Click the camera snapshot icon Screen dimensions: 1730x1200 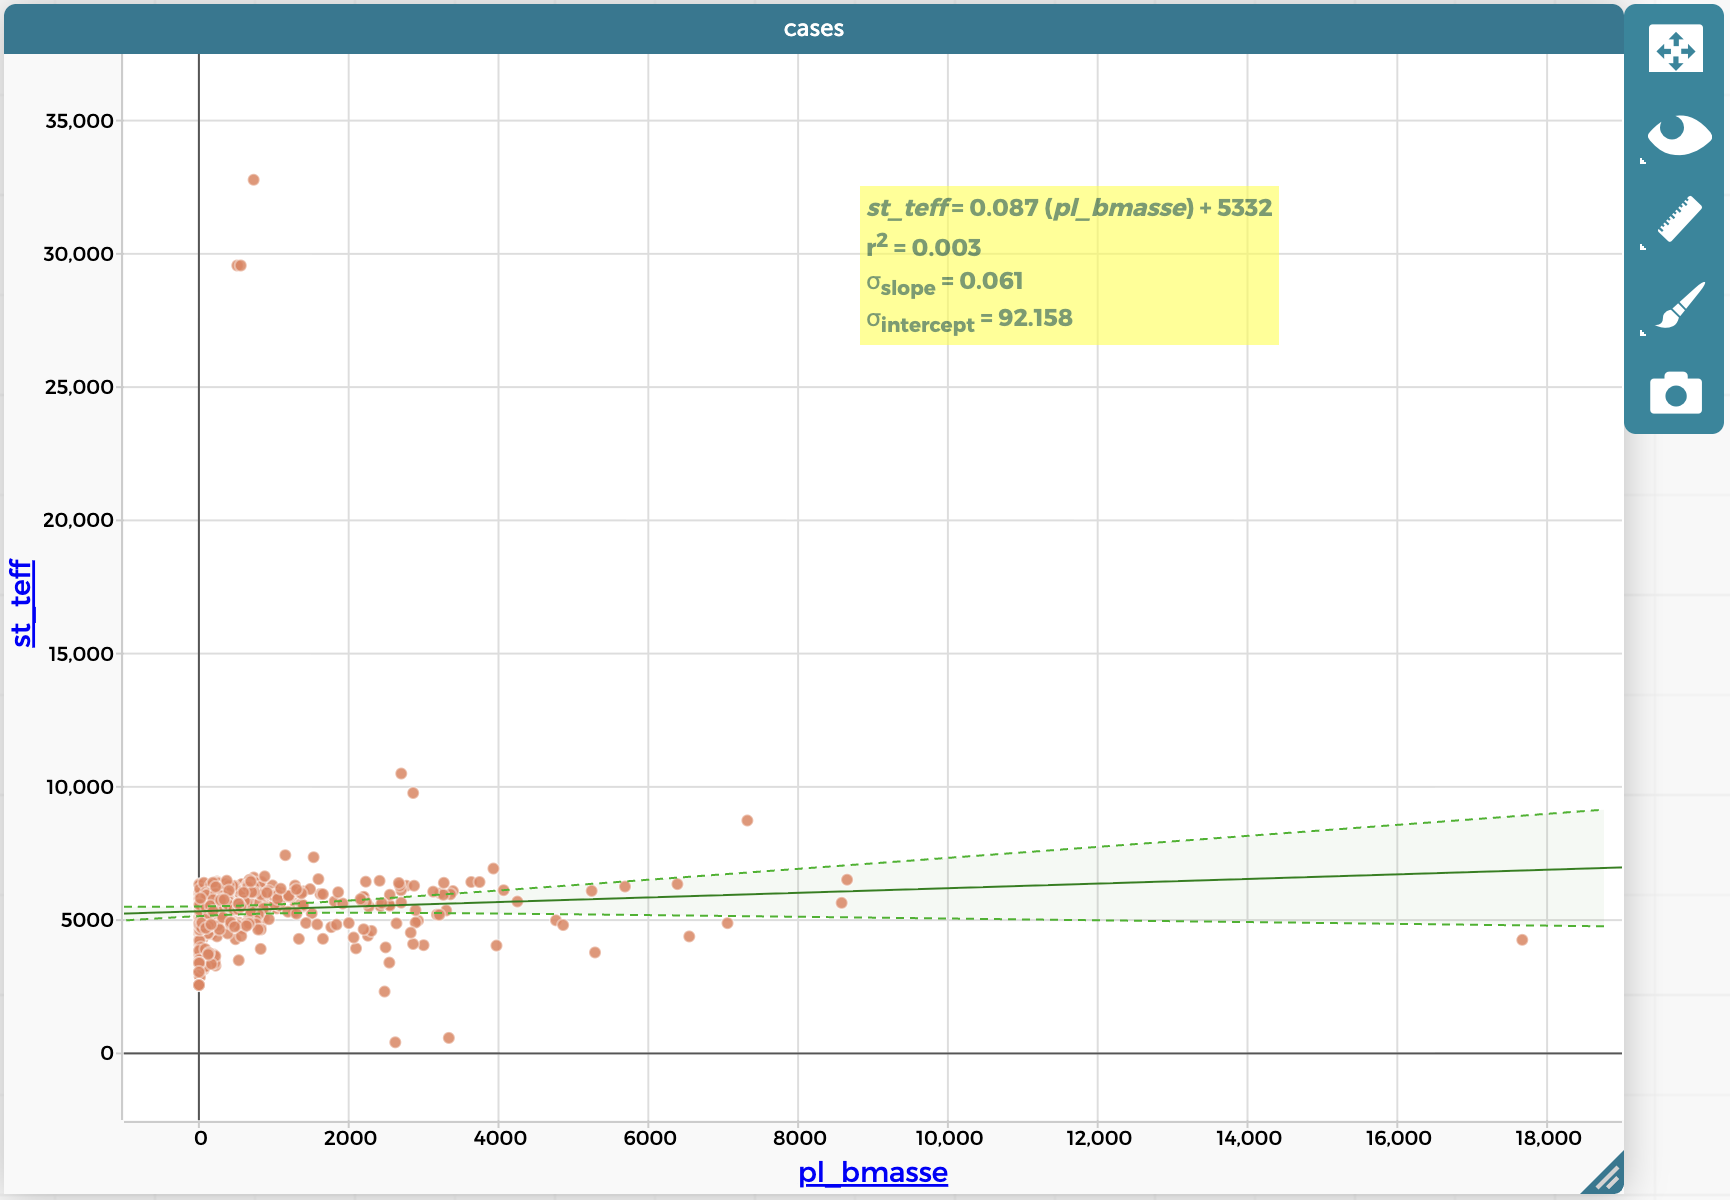(x=1675, y=393)
